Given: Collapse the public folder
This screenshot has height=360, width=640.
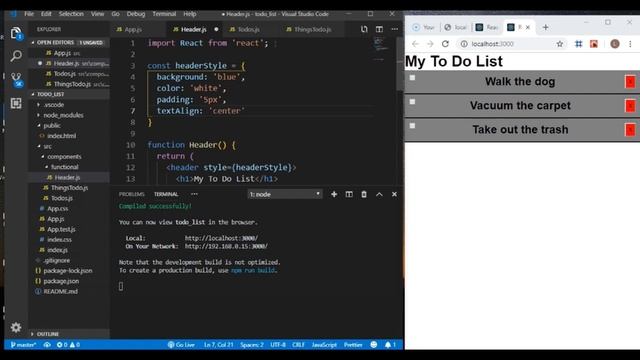Looking at the screenshot, I should (51, 125).
